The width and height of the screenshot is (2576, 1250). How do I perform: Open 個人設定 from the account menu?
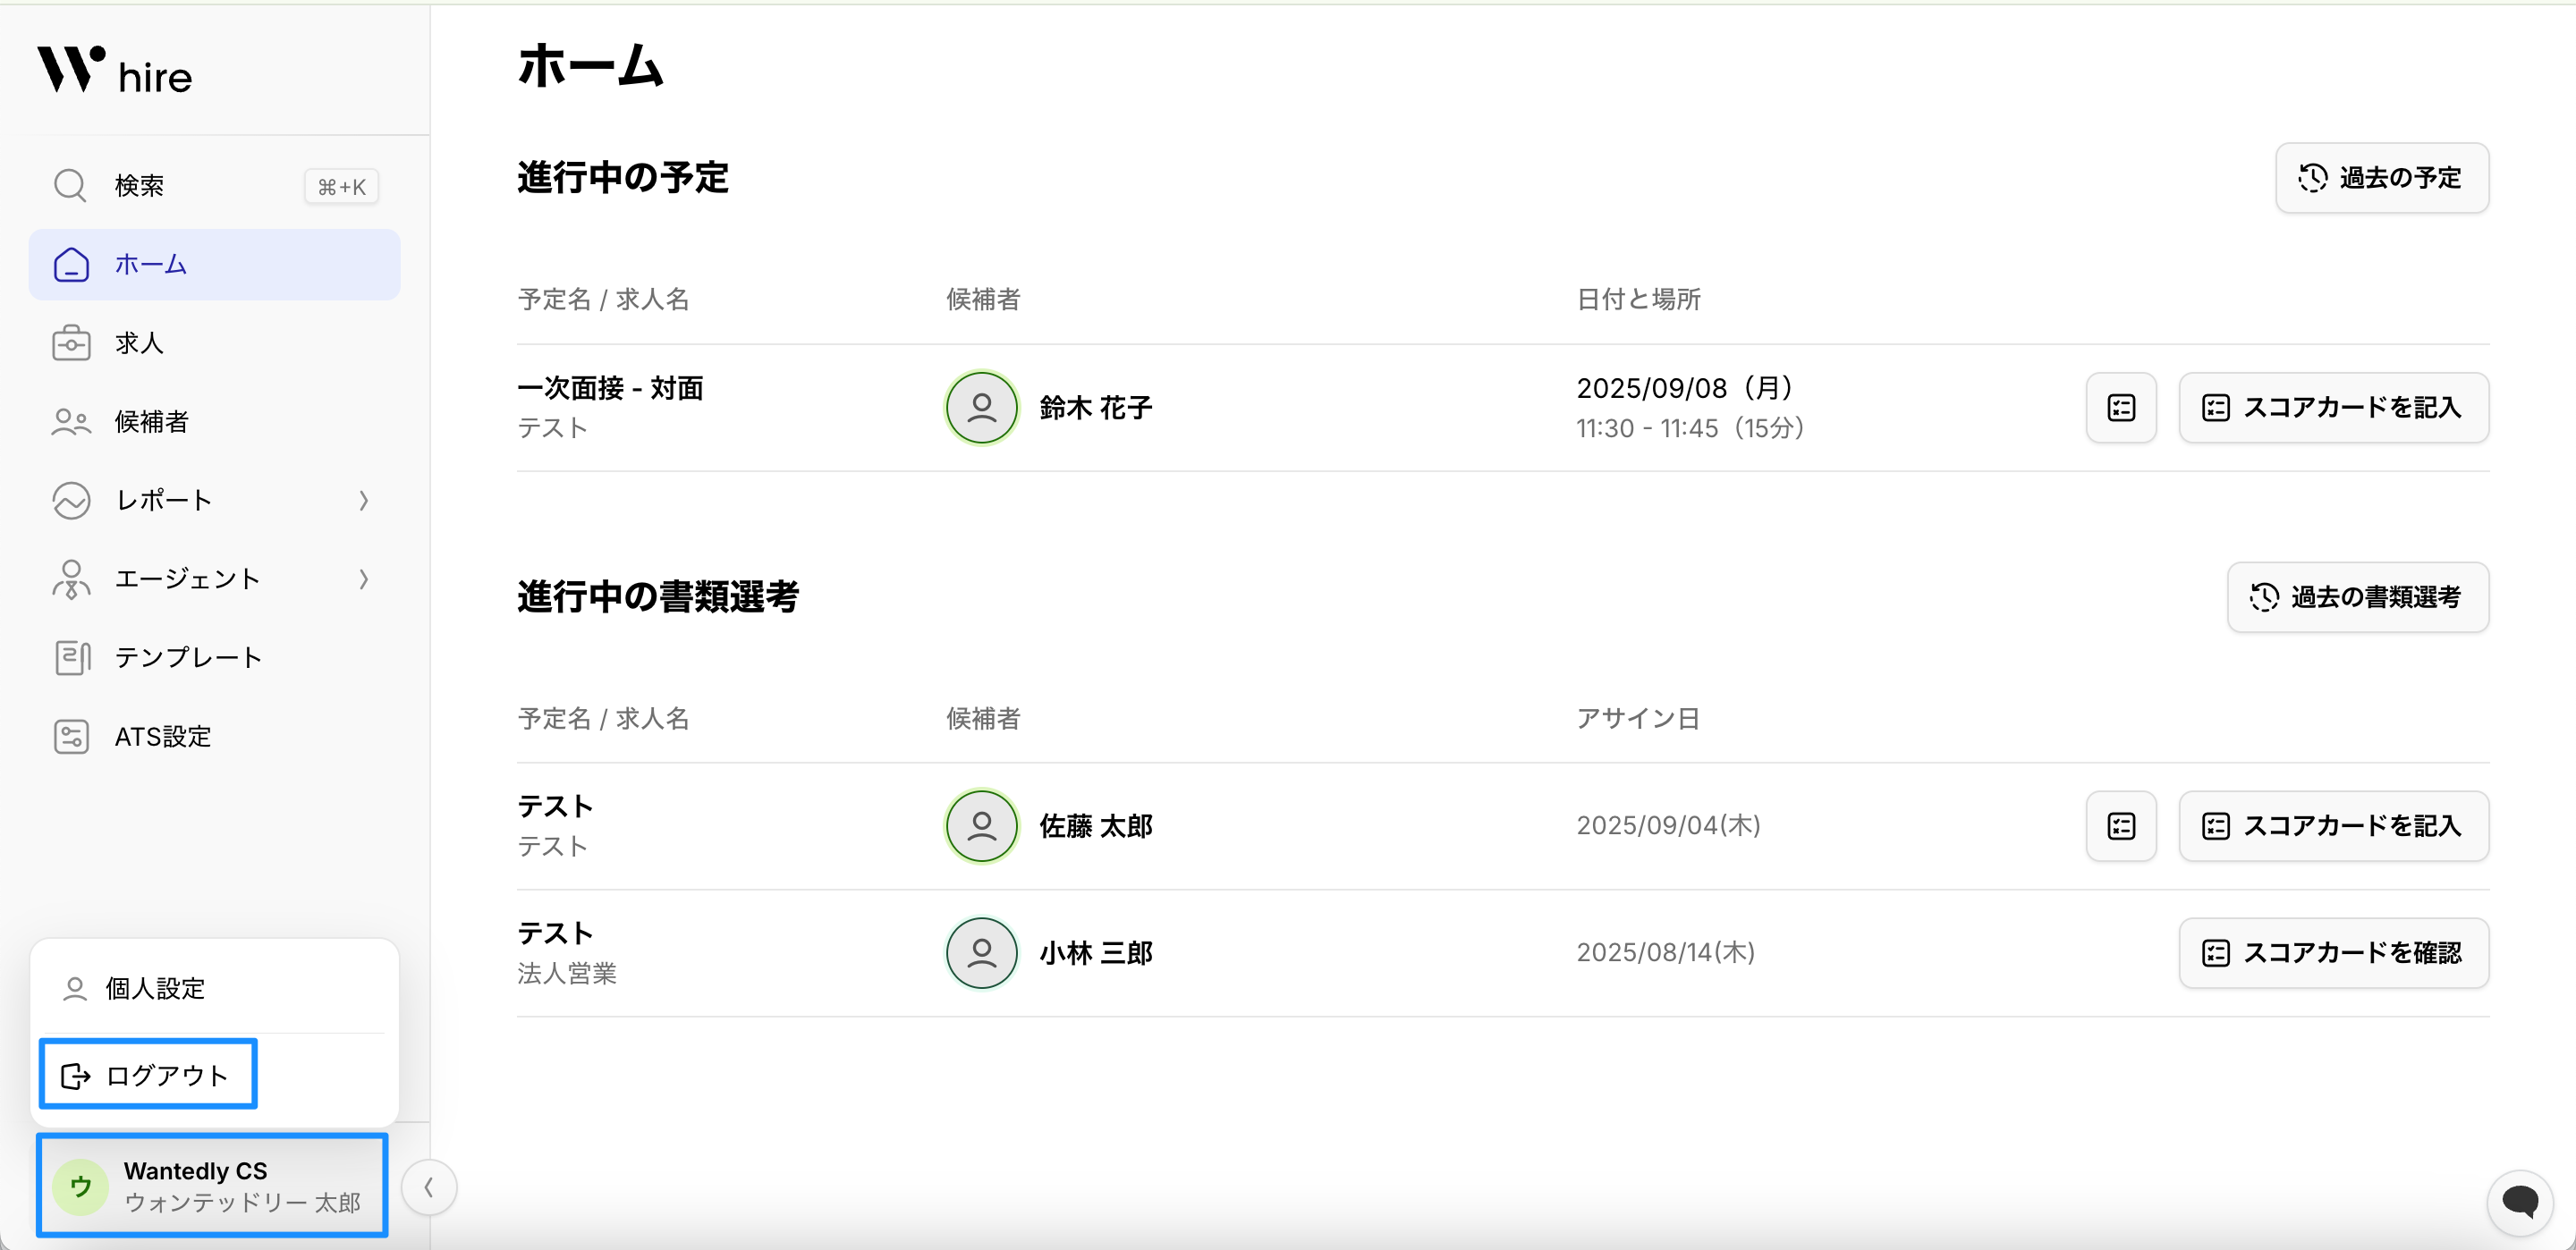pos(155,988)
